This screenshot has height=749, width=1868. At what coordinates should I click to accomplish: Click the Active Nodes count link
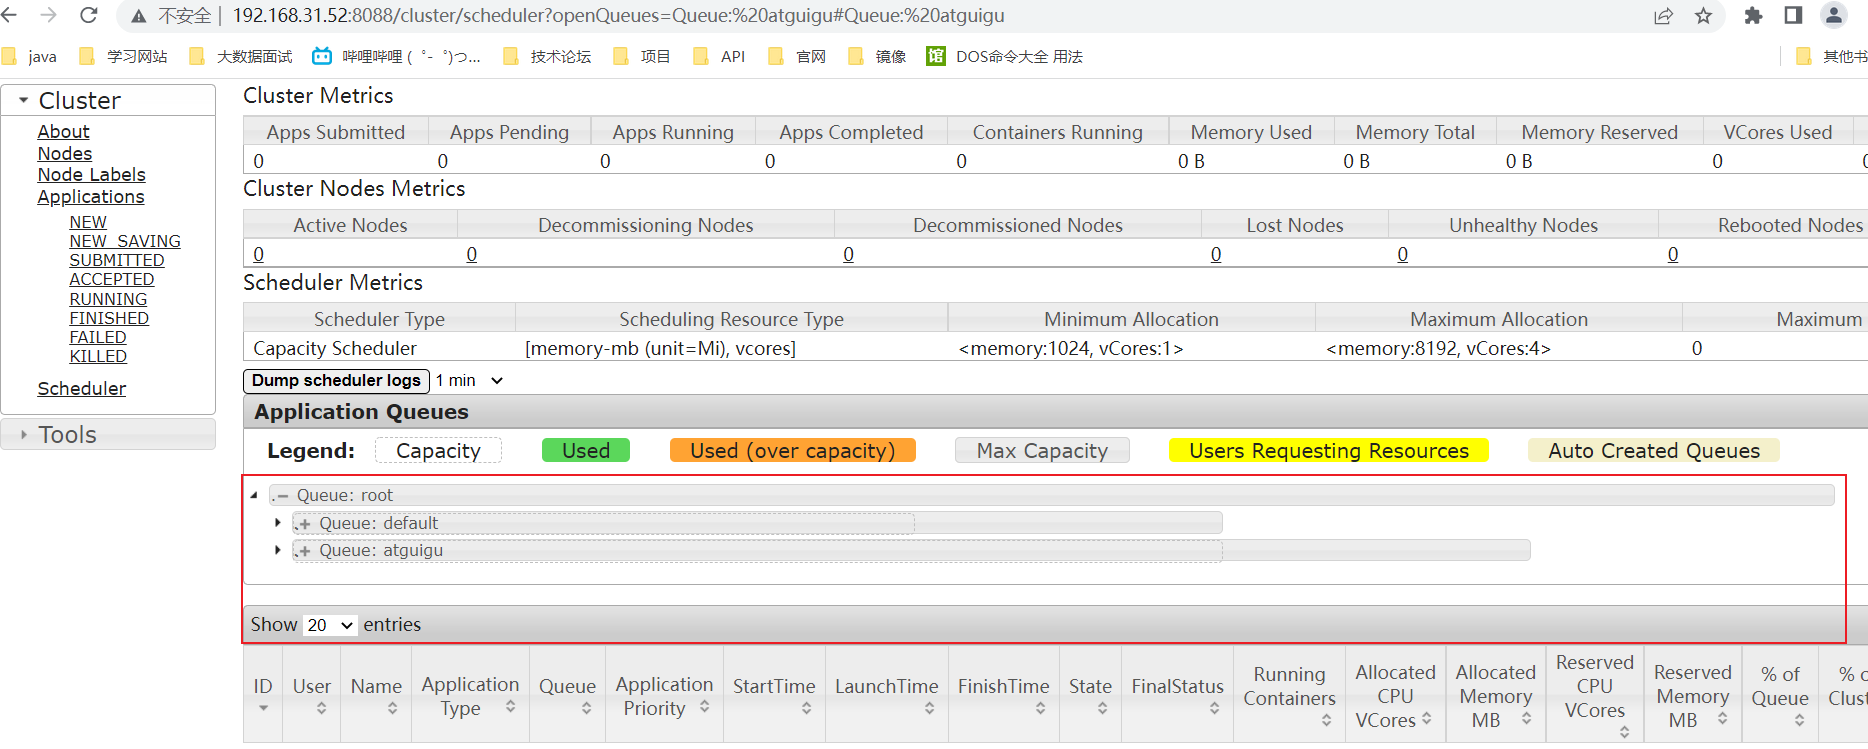pyautogui.click(x=259, y=255)
